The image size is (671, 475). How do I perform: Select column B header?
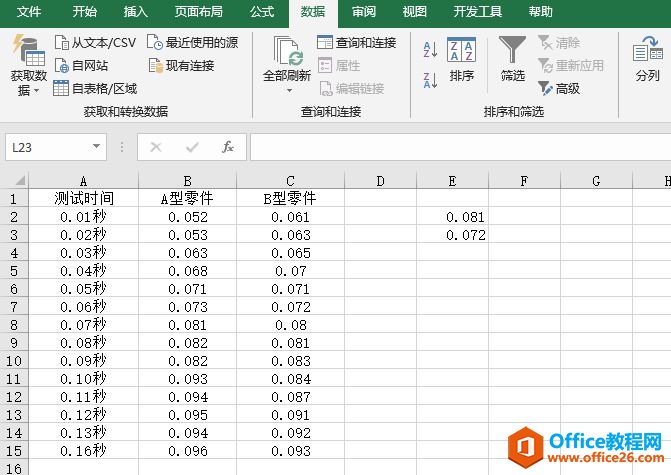(187, 181)
